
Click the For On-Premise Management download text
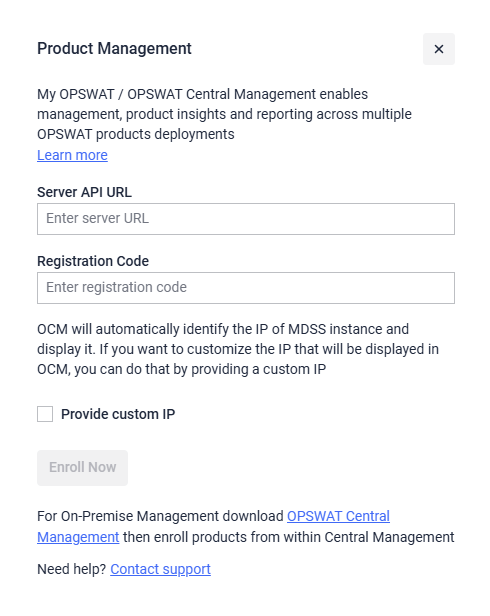click(160, 516)
